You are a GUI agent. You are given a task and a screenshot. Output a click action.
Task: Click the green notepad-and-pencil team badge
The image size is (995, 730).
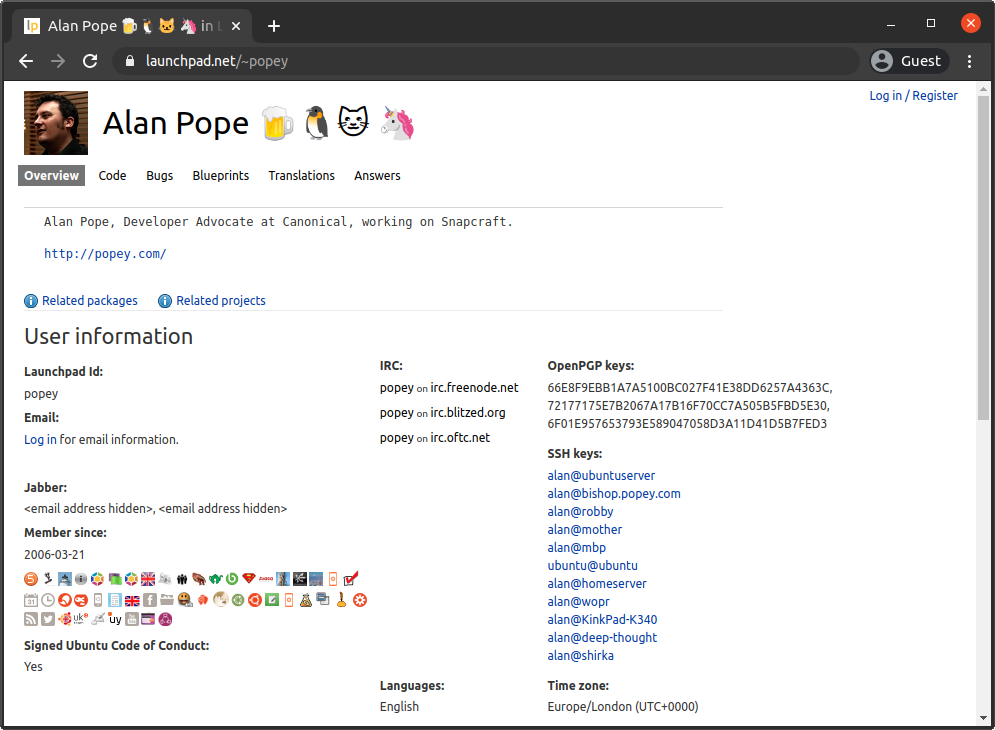click(272, 600)
